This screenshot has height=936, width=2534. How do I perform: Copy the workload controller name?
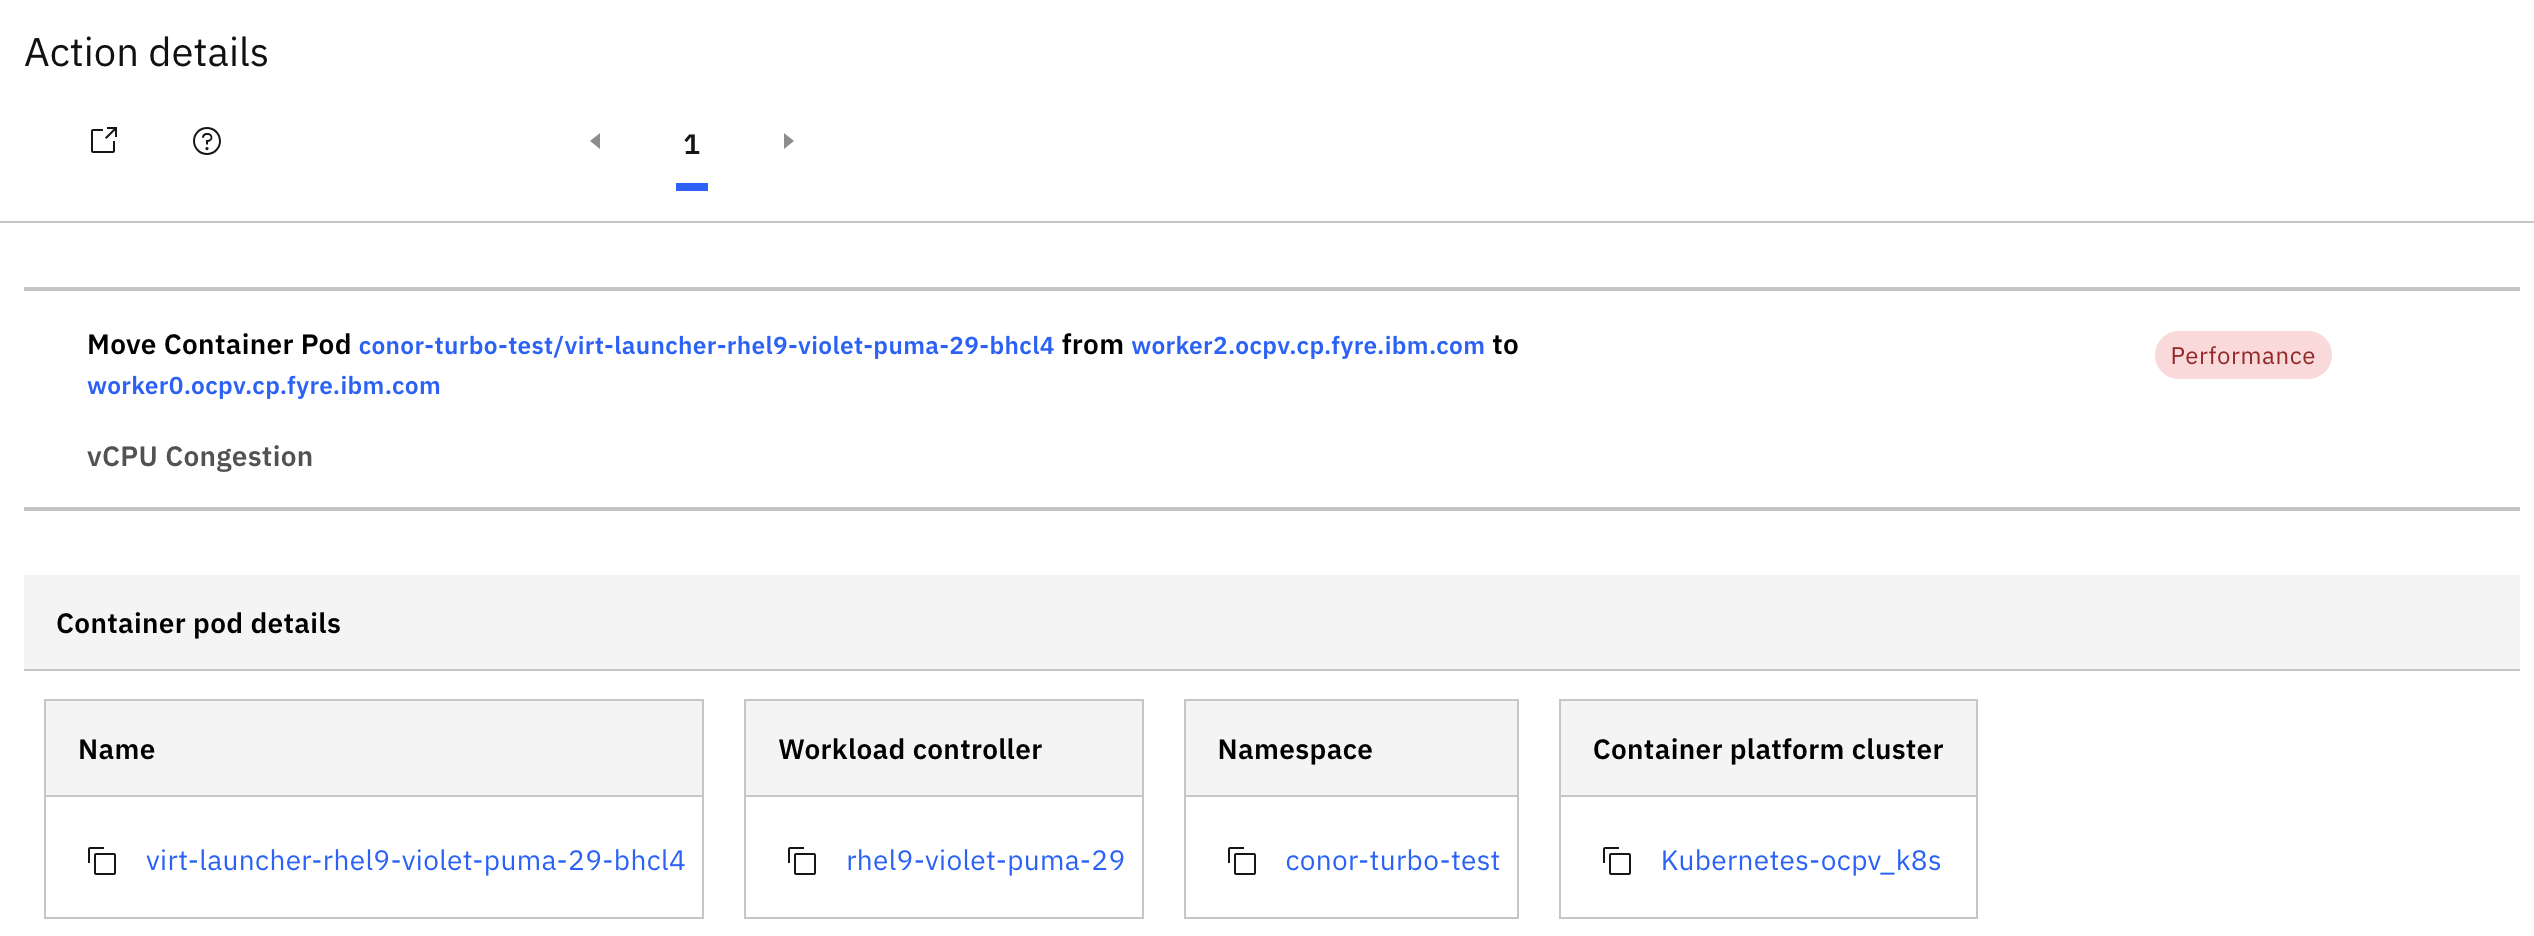(x=802, y=861)
